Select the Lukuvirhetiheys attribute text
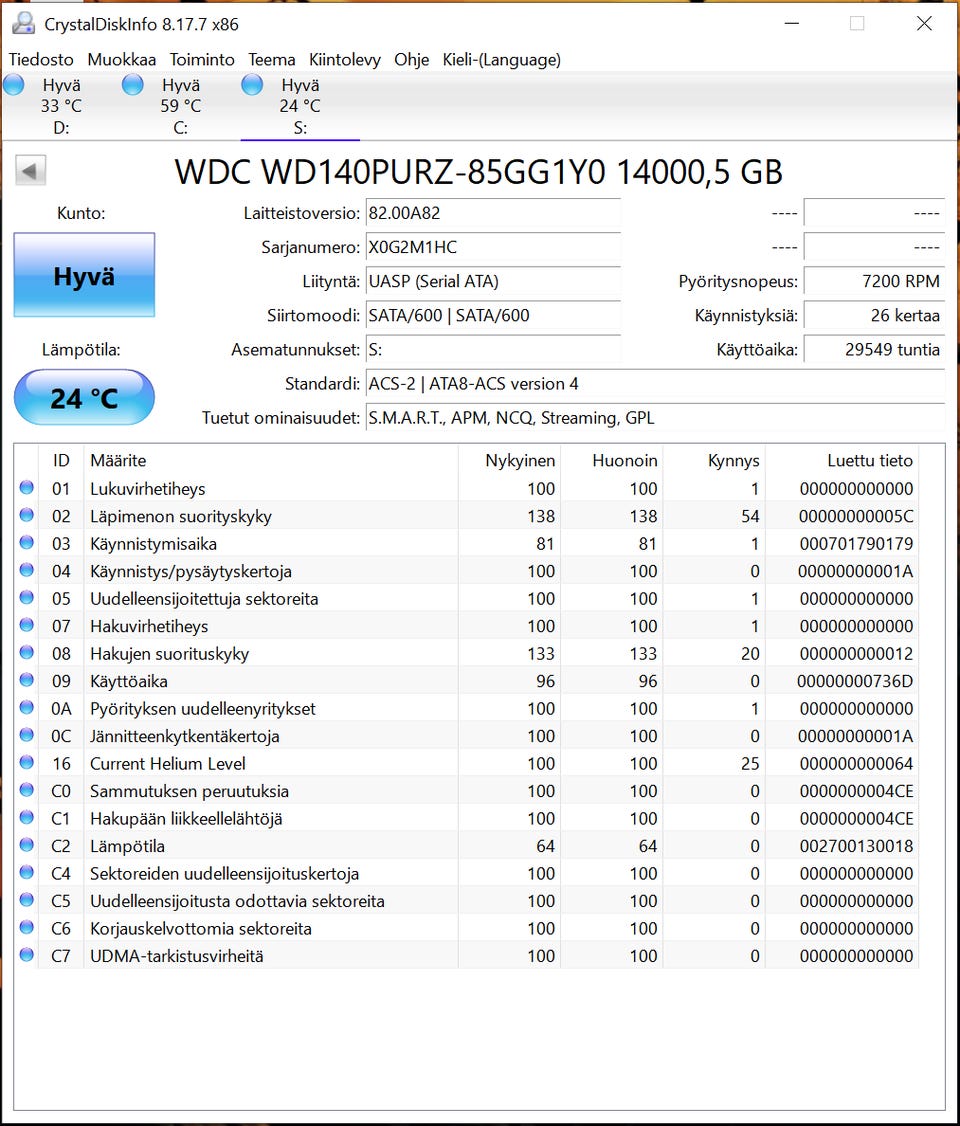The image size is (960, 1126). coord(147,489)
